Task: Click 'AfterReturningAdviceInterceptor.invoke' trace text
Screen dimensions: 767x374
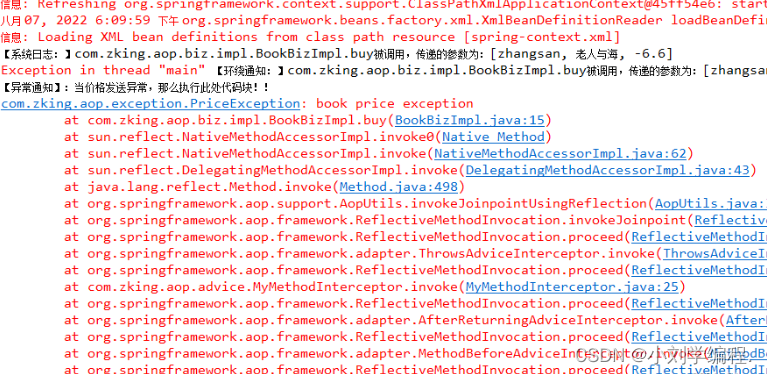Action: 568,320
